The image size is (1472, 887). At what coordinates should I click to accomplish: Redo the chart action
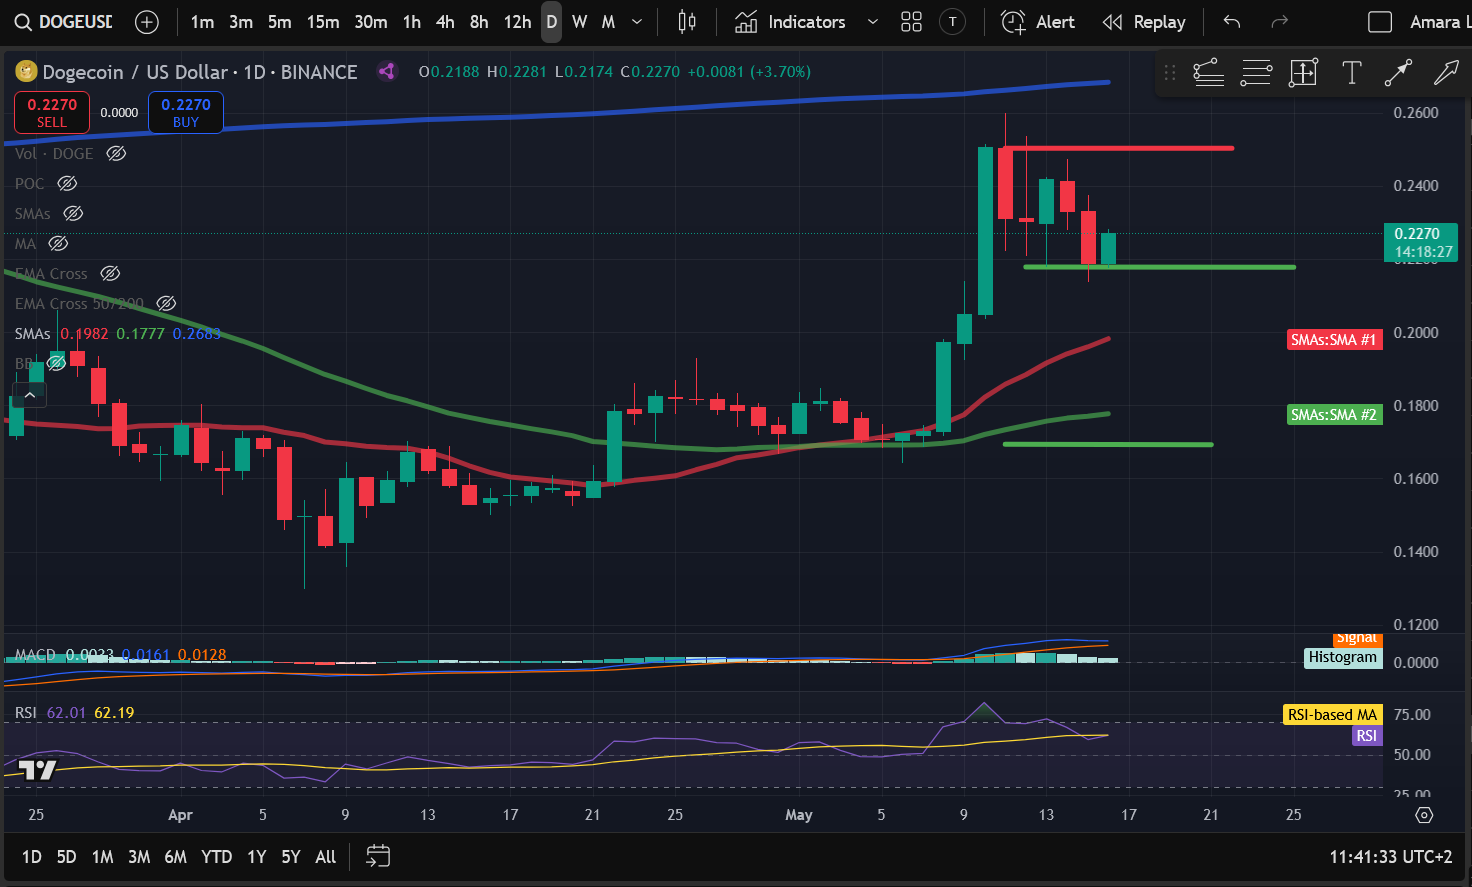click(x=1279, y=22)
